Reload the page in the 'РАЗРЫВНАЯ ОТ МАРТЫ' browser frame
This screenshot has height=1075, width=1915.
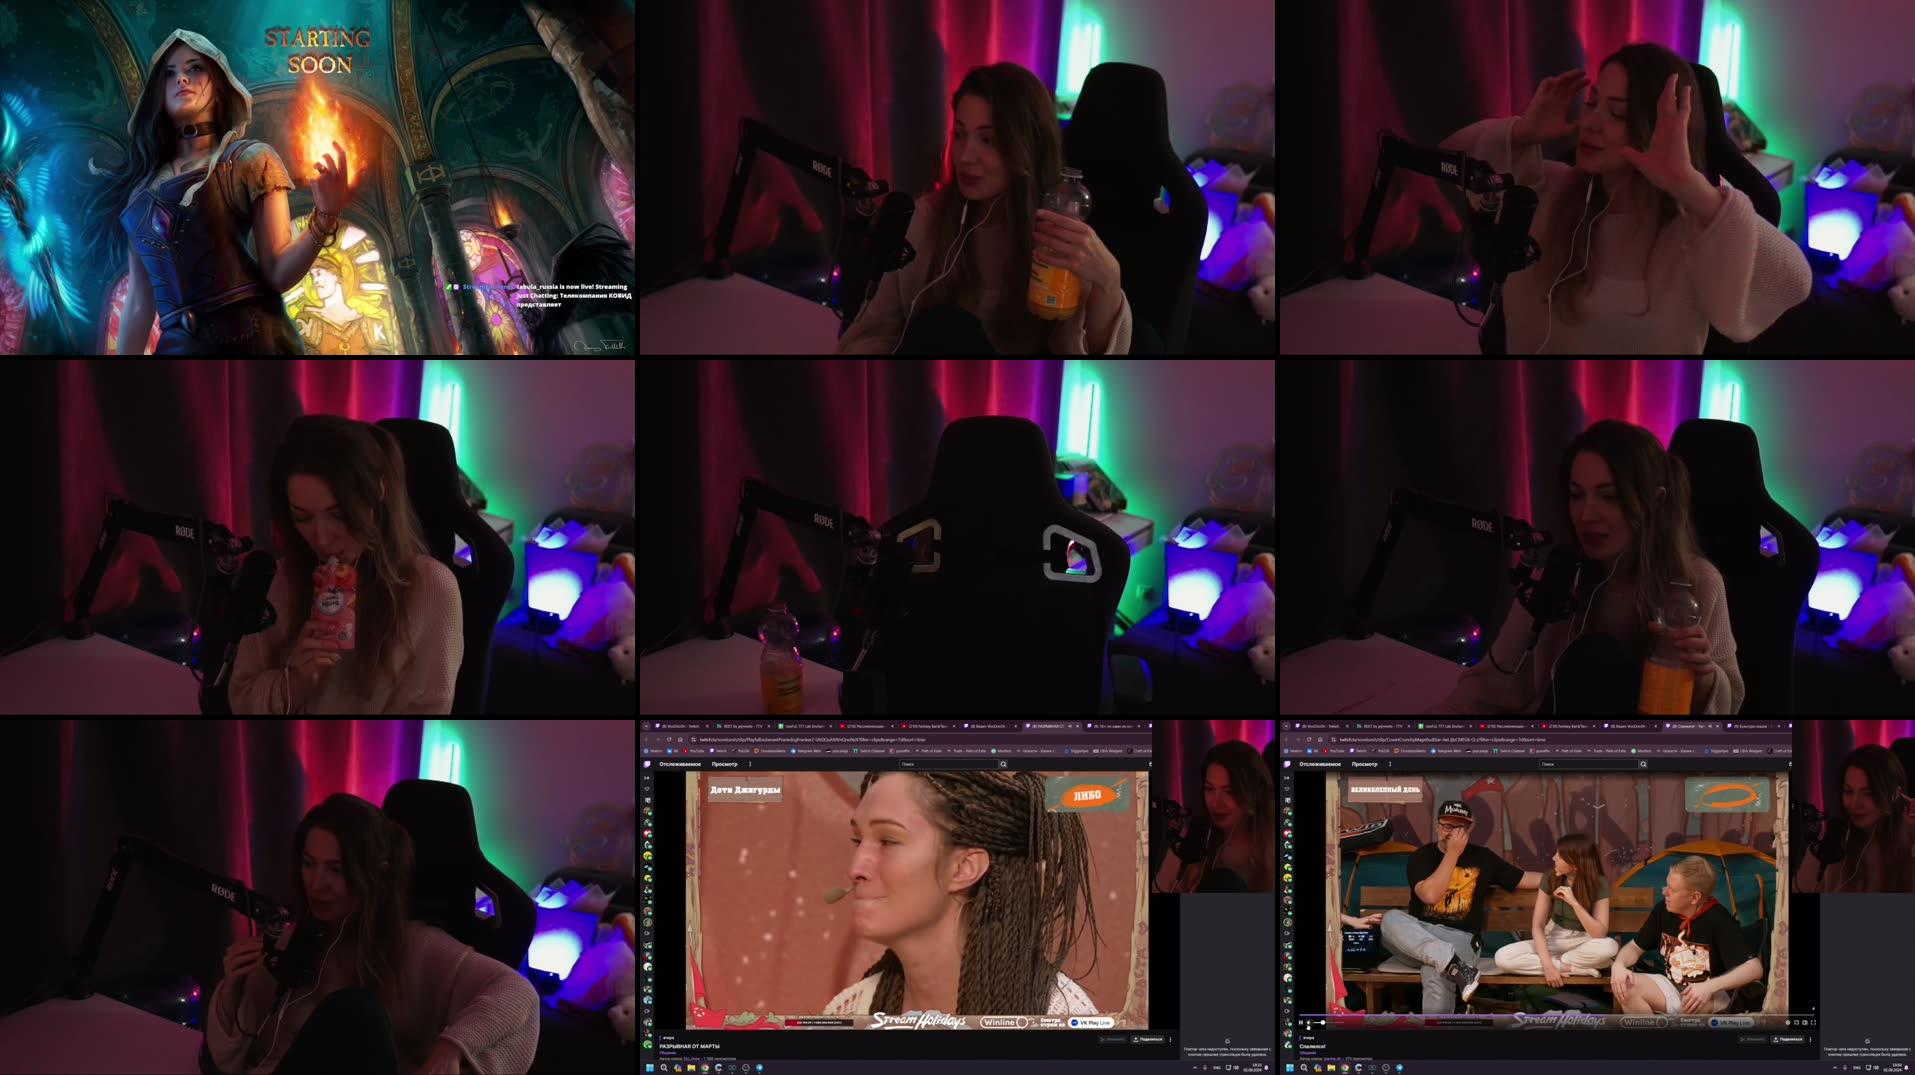(x=669, y=740)
